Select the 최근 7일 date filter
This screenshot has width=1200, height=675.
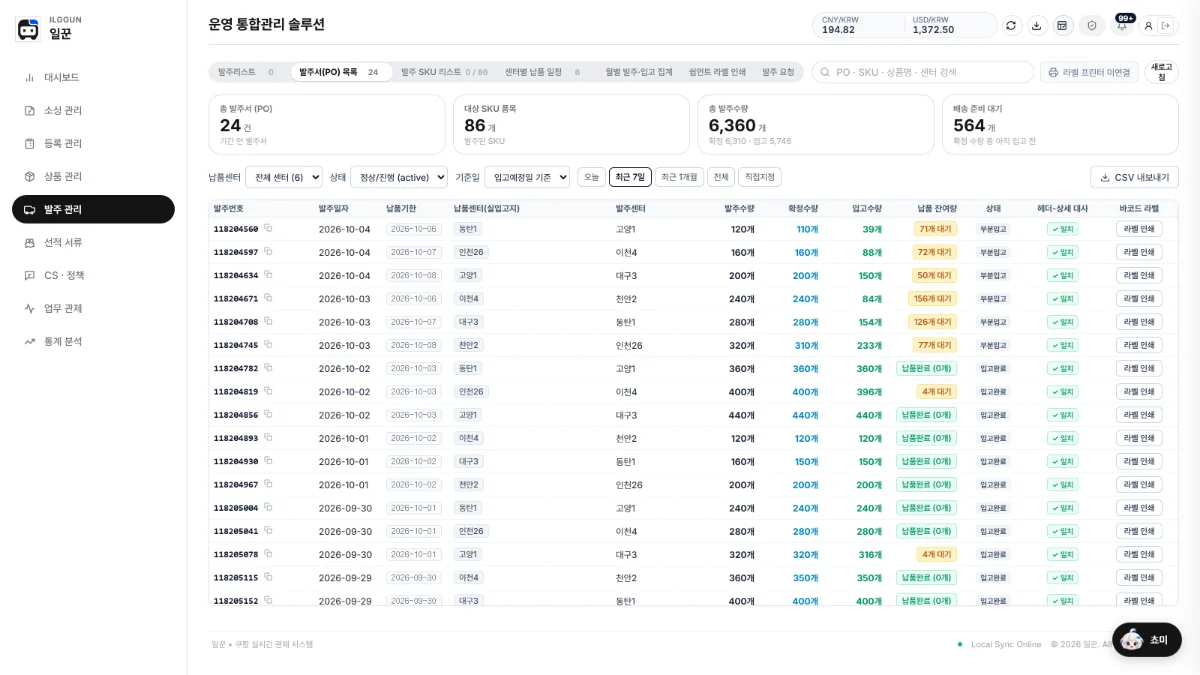point(630,177)
